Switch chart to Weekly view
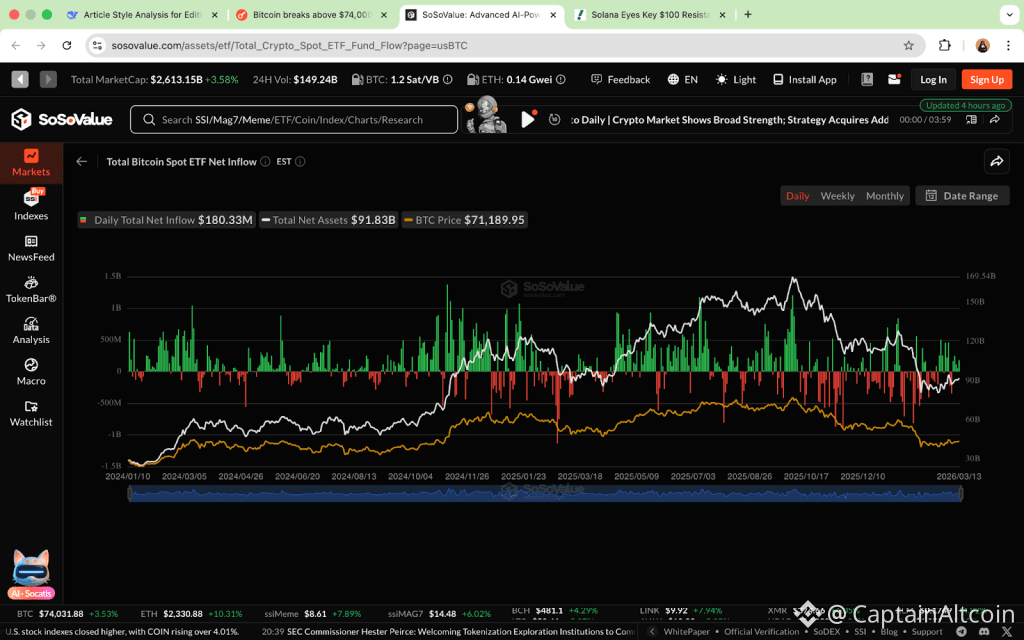Screen dimensions: 1024x640 [x=837, y=196]
